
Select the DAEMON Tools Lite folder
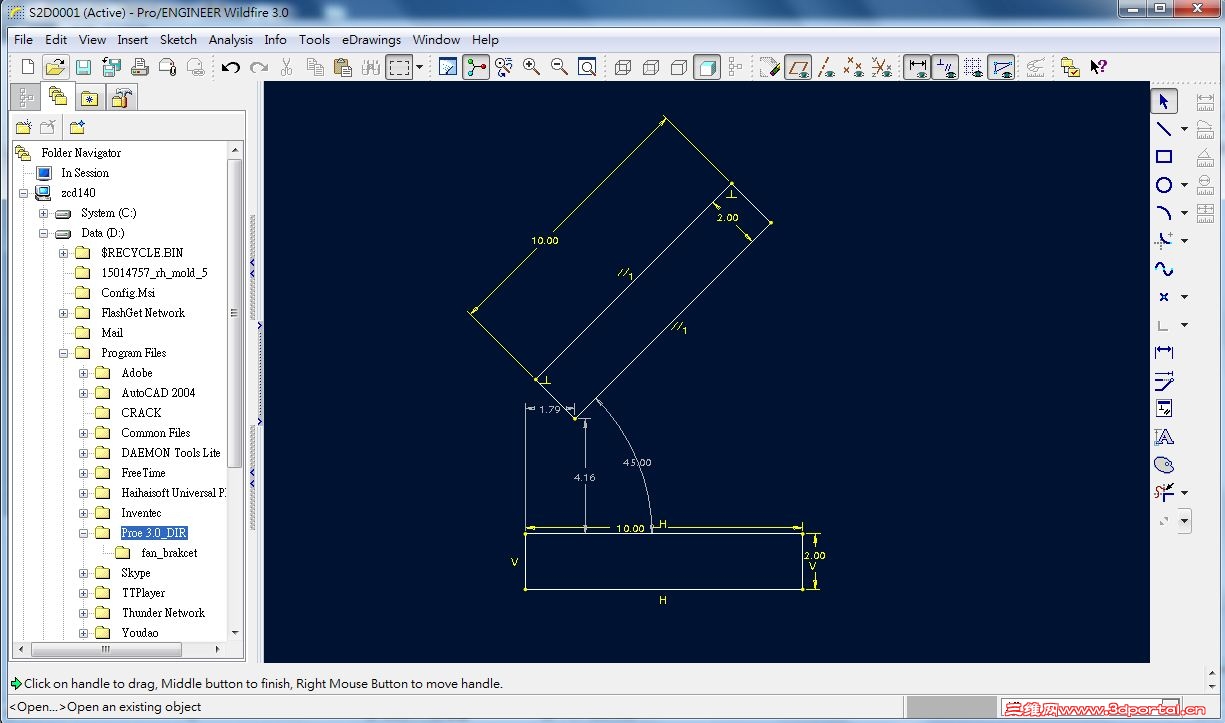tap(171, 453)
